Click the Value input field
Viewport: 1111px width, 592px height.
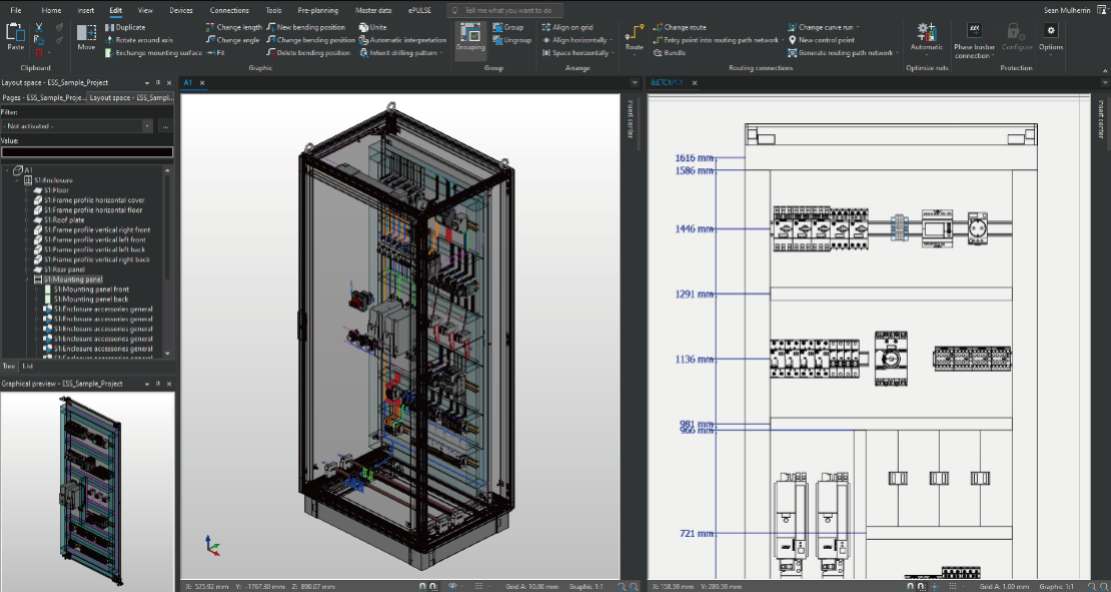coord(87,152)
